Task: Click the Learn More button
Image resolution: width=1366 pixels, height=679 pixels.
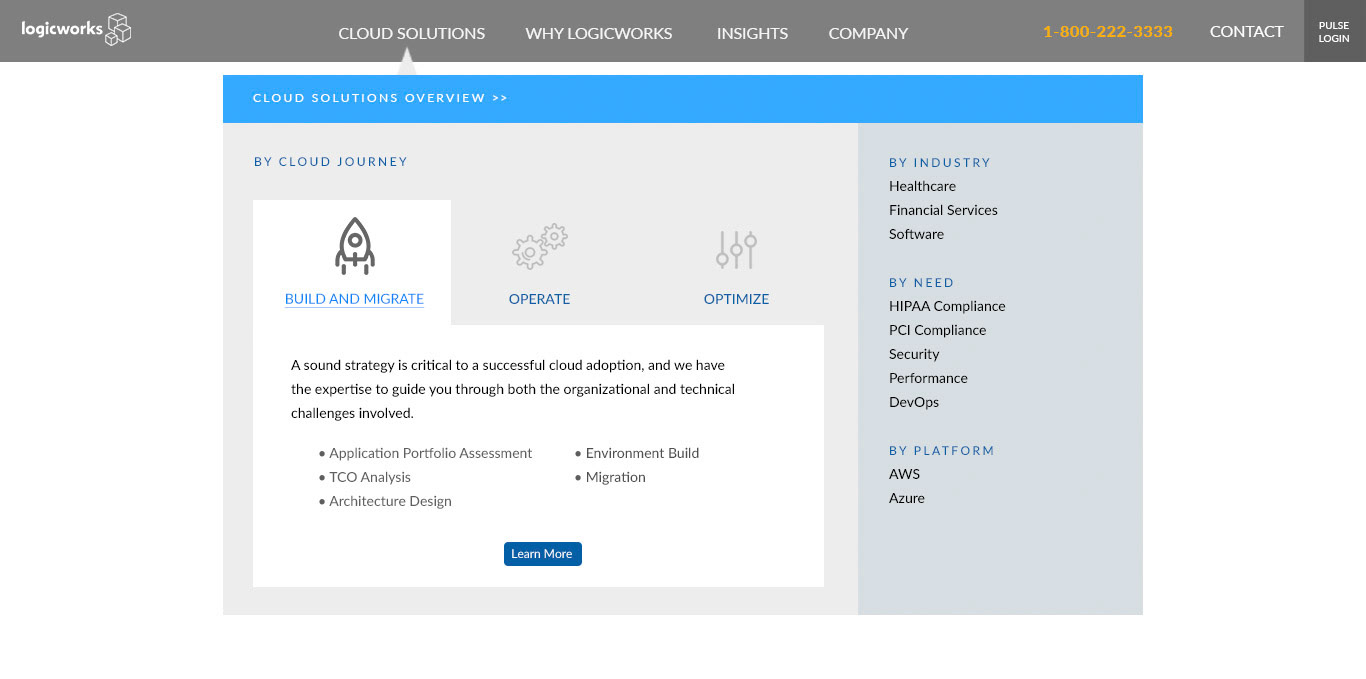Action: tap(542, 554)
